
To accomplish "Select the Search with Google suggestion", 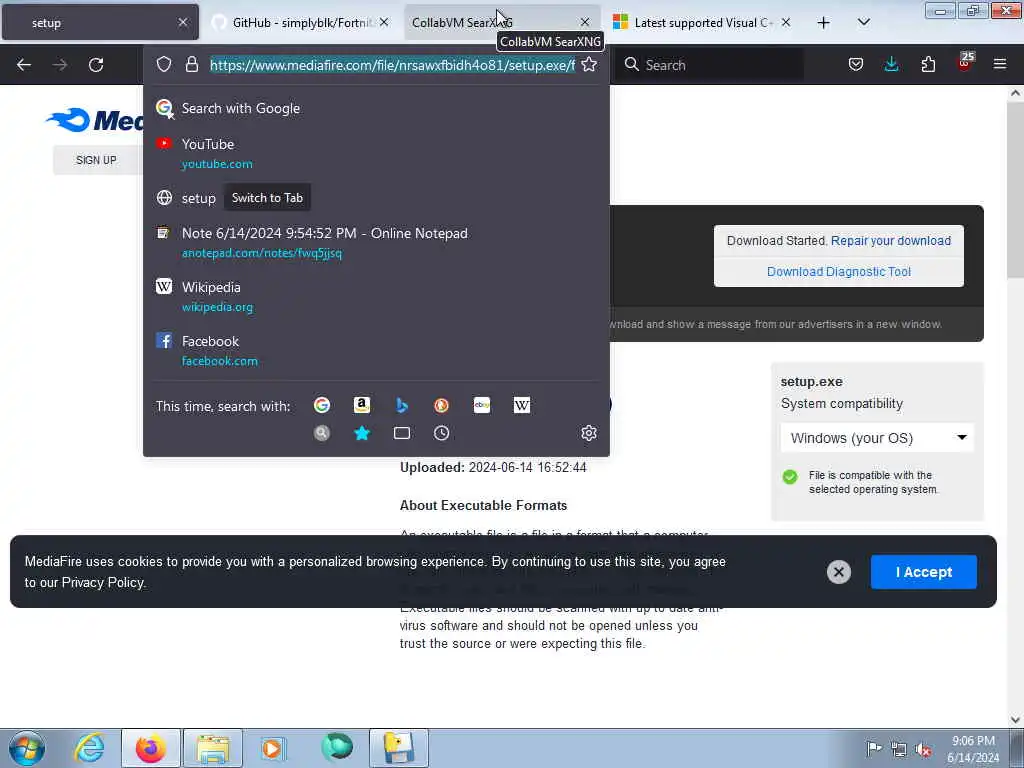I will click(376, 108).
